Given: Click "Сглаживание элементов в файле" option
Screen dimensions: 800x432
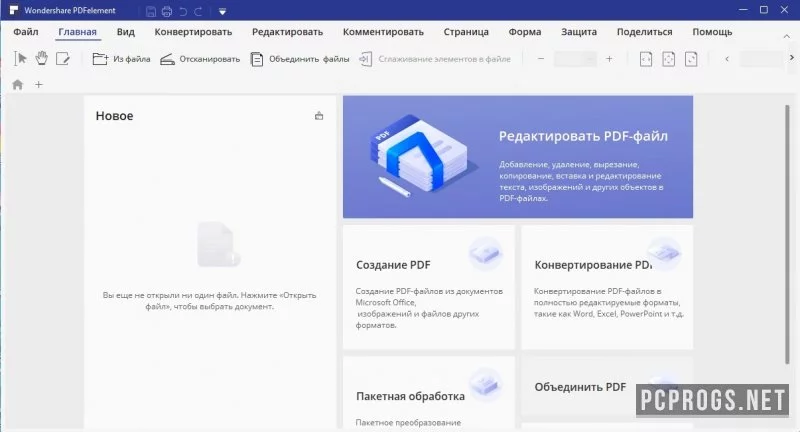Looking at the screenshot, I should (x=435, y=59).
